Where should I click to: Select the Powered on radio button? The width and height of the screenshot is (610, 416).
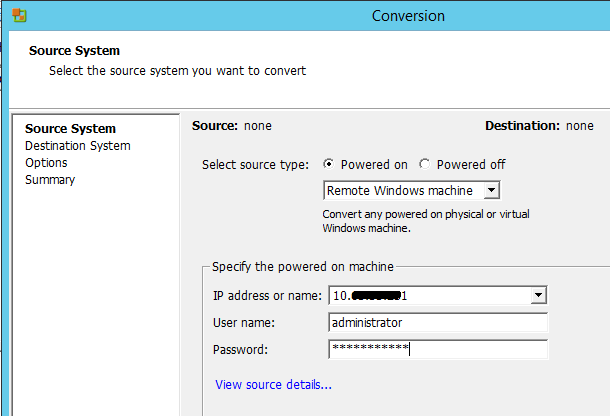pyautogui.click(x=330, y=164)
